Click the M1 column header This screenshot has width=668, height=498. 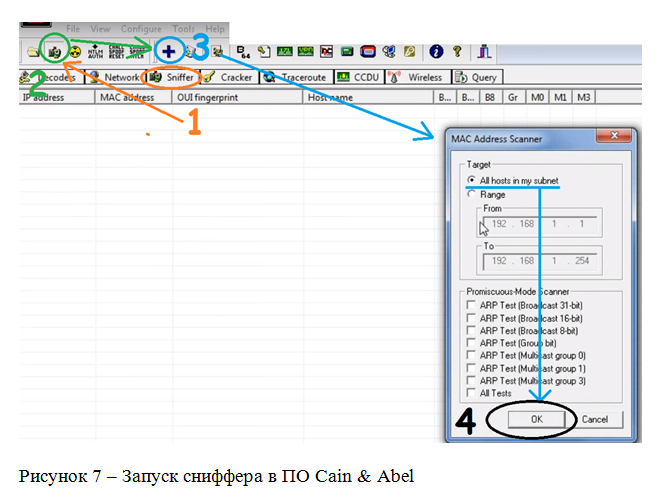pos(560,98)
